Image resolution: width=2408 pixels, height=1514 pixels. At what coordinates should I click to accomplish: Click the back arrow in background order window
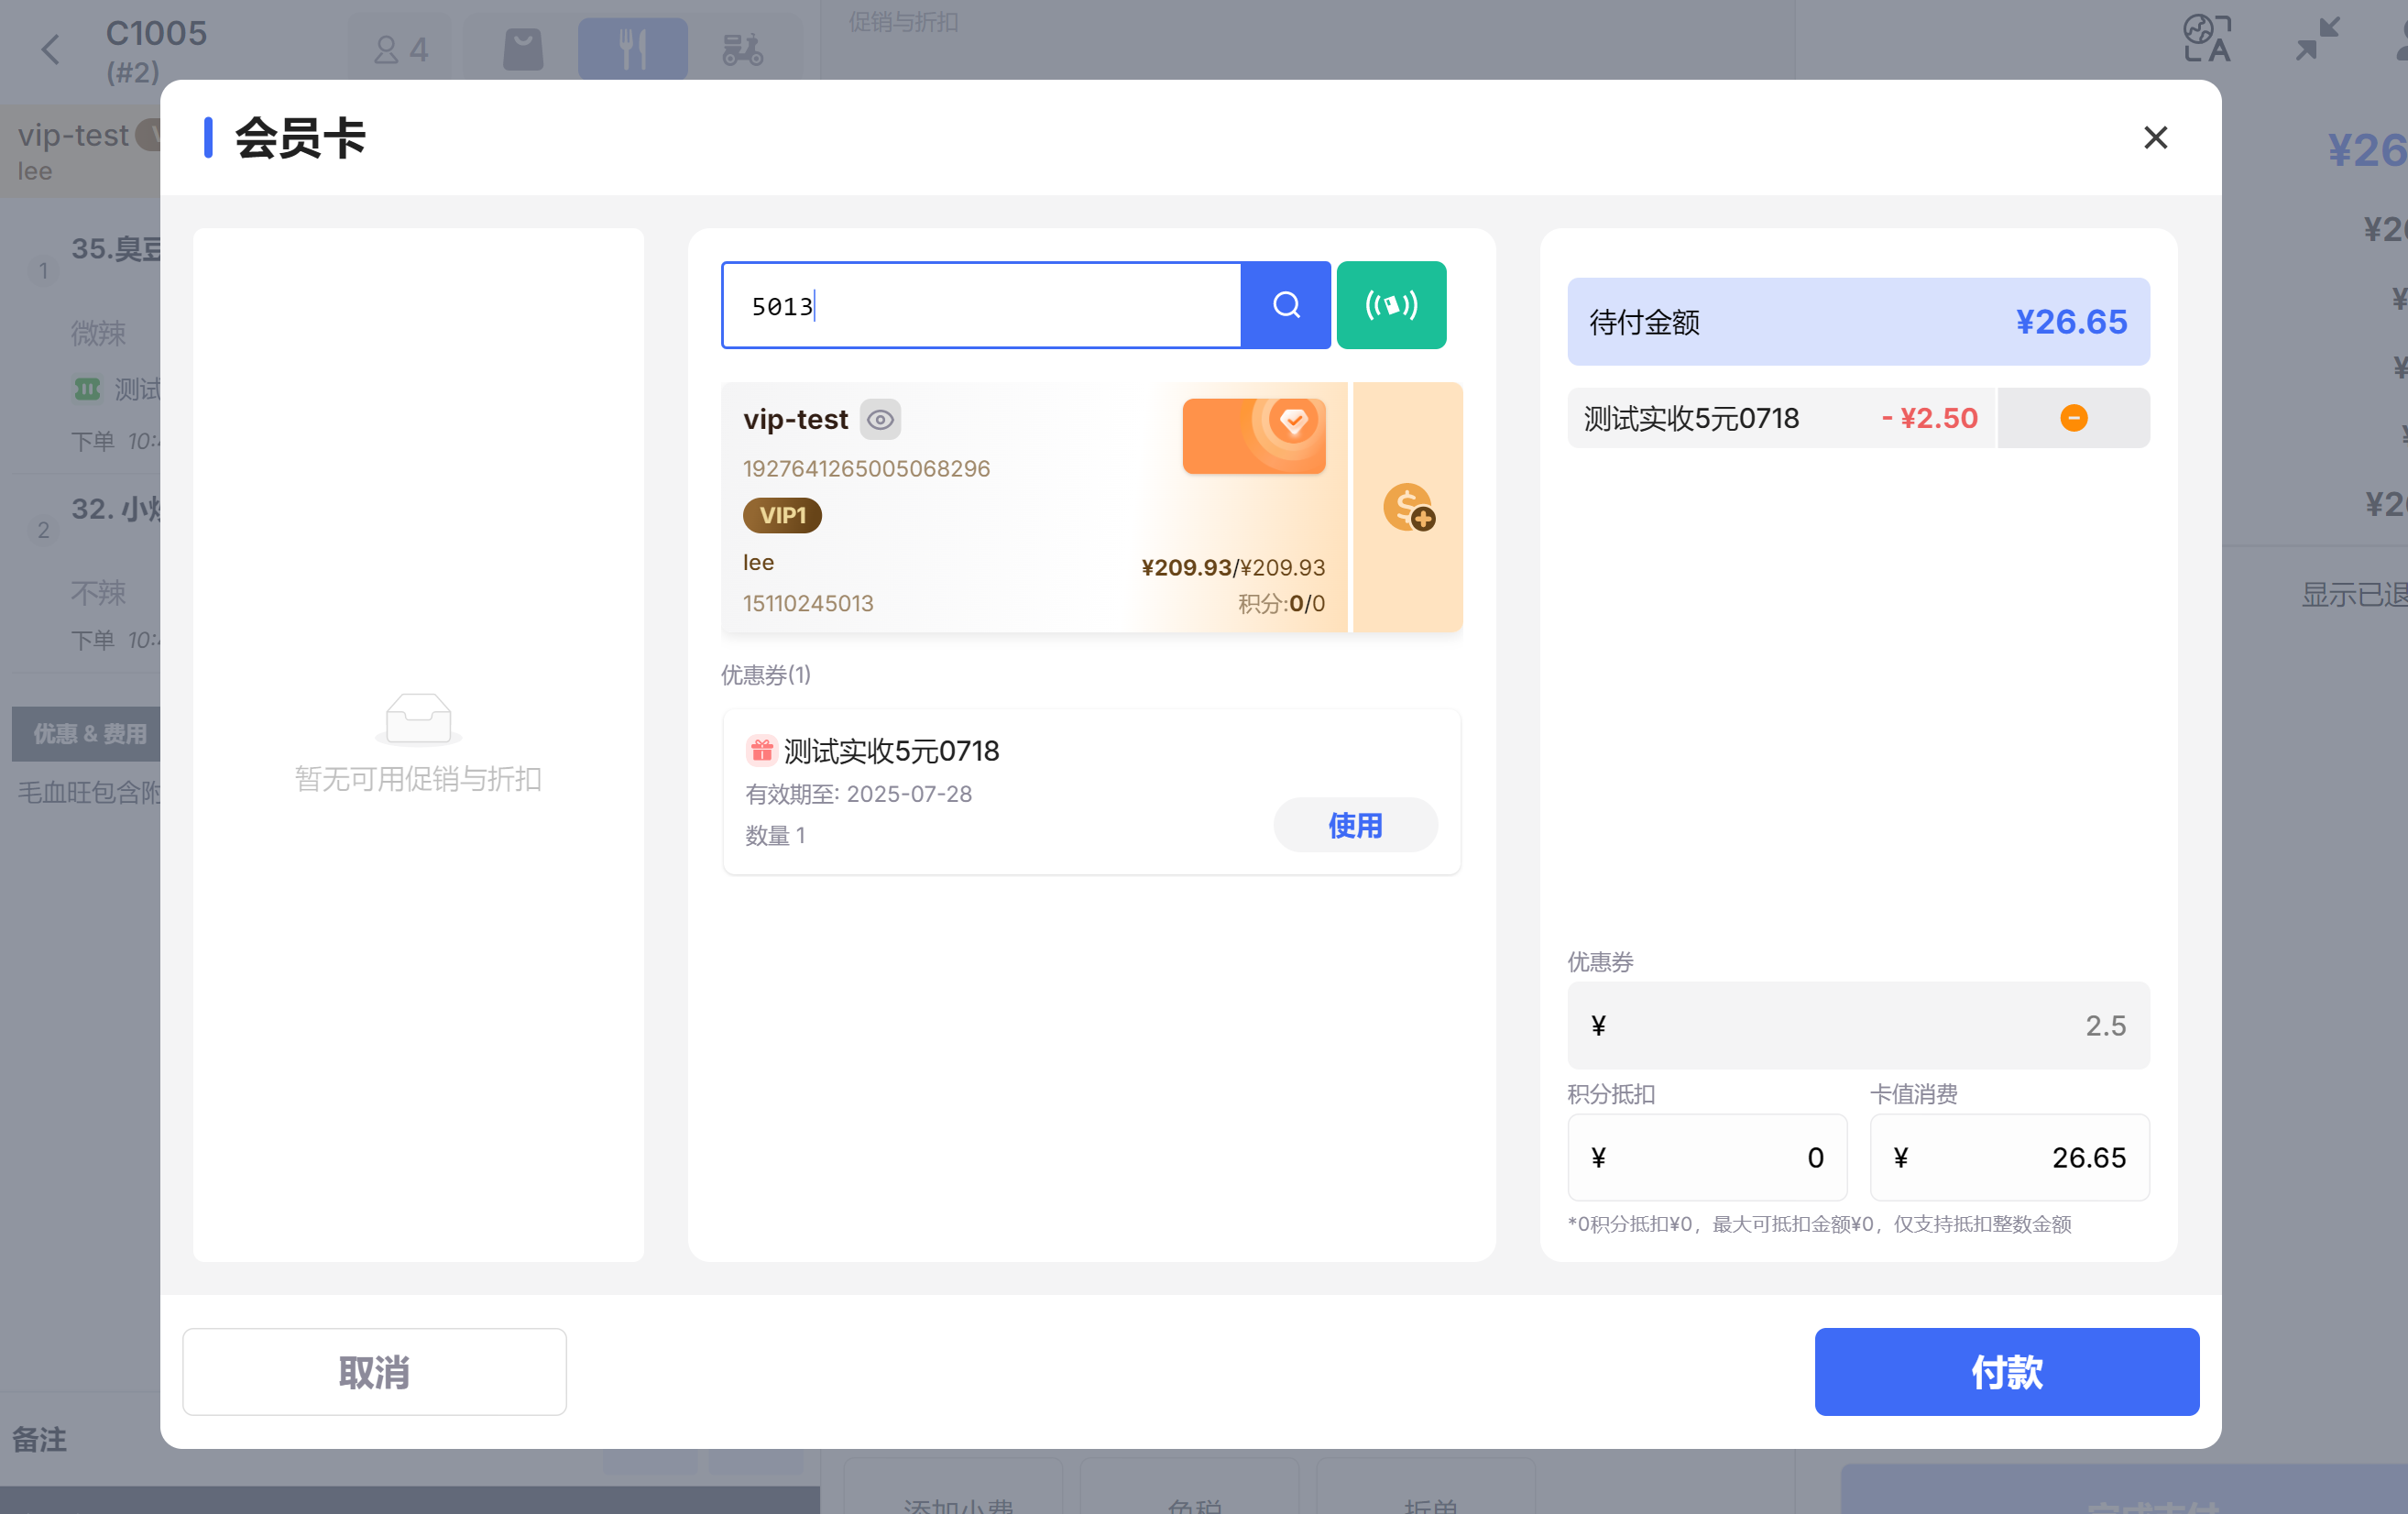point(51,49)
